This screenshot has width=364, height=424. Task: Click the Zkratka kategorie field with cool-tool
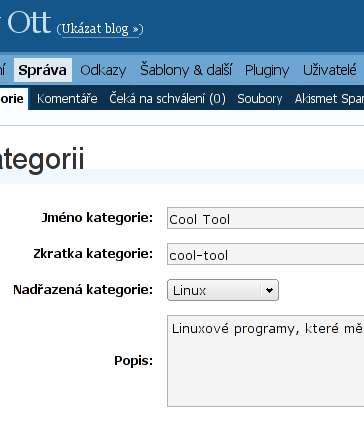[265, 254]
